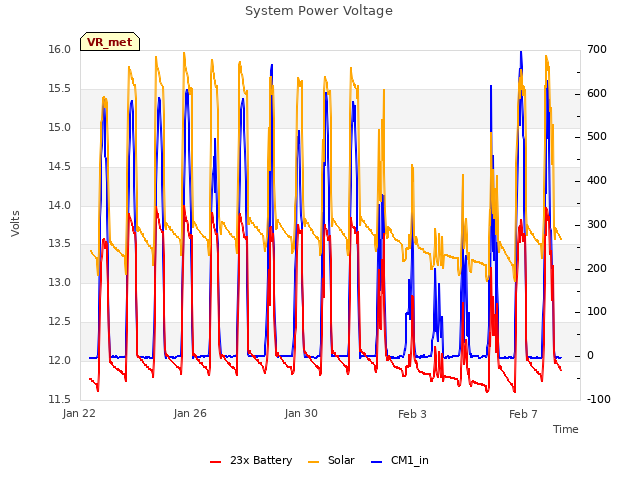Select the Jan 30 date tick label
This screenshot has width=640, height=480.
301,413
